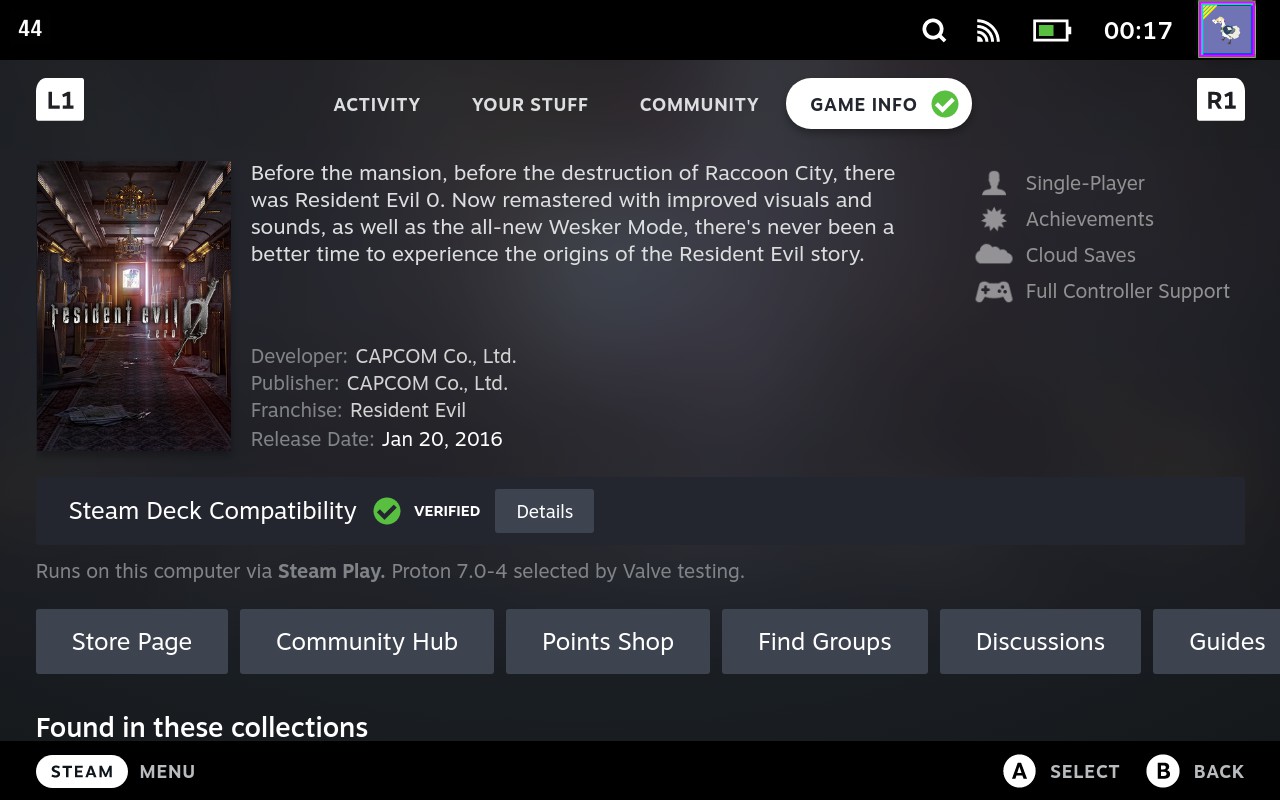Open Discussions
Image resolution: width=1280 pixels, height=800 pixels.
pyautogui.click(x=1040, y=641)
